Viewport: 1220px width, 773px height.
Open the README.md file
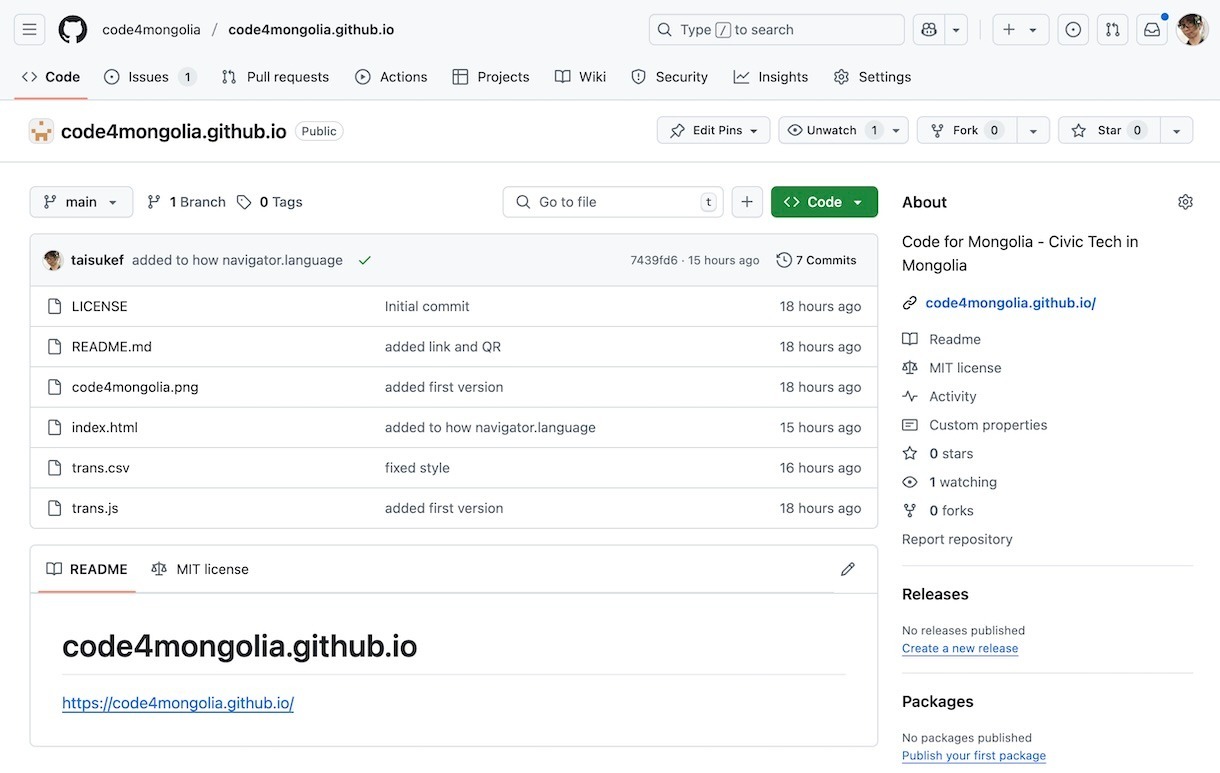coord(112,347)
